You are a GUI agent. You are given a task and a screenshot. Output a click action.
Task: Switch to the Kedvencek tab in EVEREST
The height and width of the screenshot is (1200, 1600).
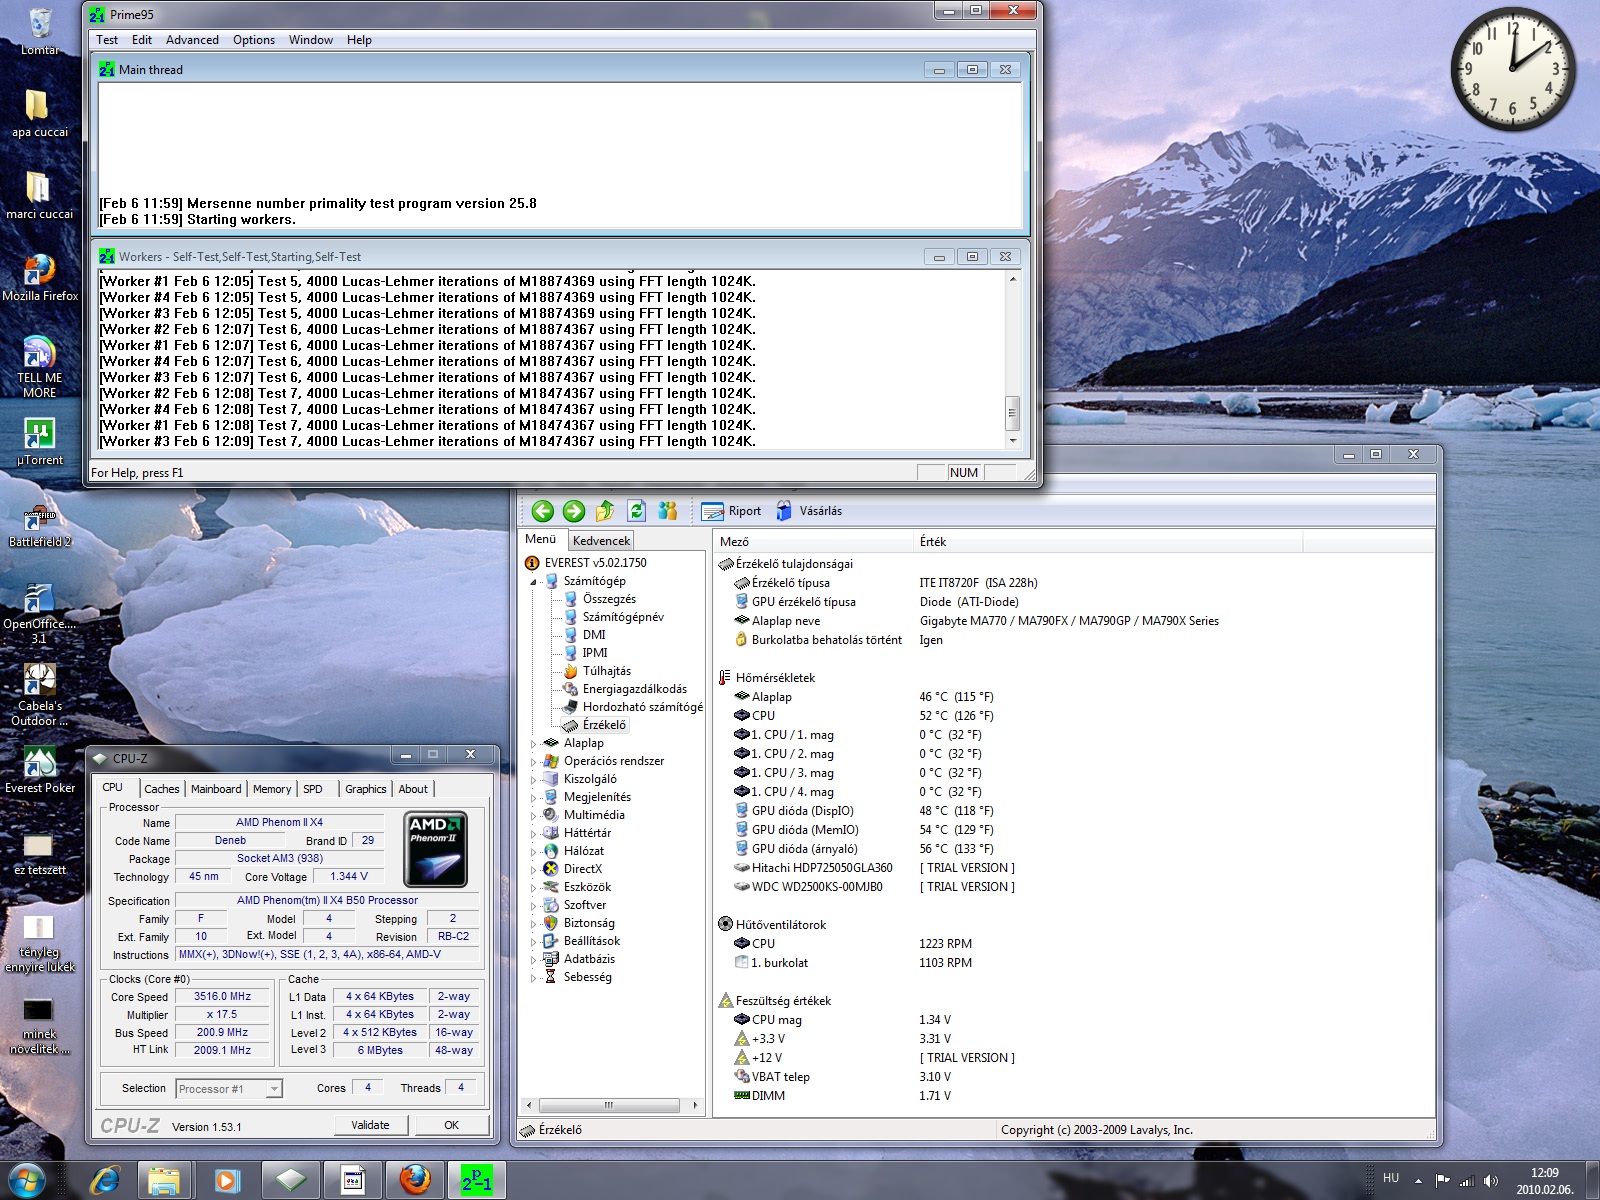602,541
